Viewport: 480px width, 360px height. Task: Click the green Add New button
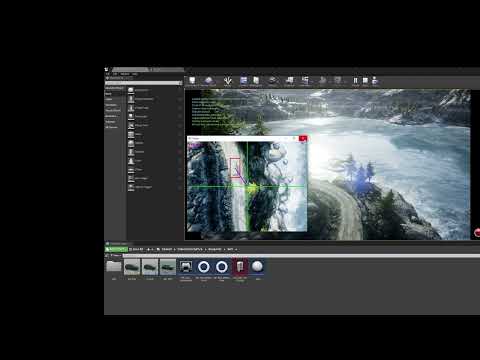click(116, 249)
